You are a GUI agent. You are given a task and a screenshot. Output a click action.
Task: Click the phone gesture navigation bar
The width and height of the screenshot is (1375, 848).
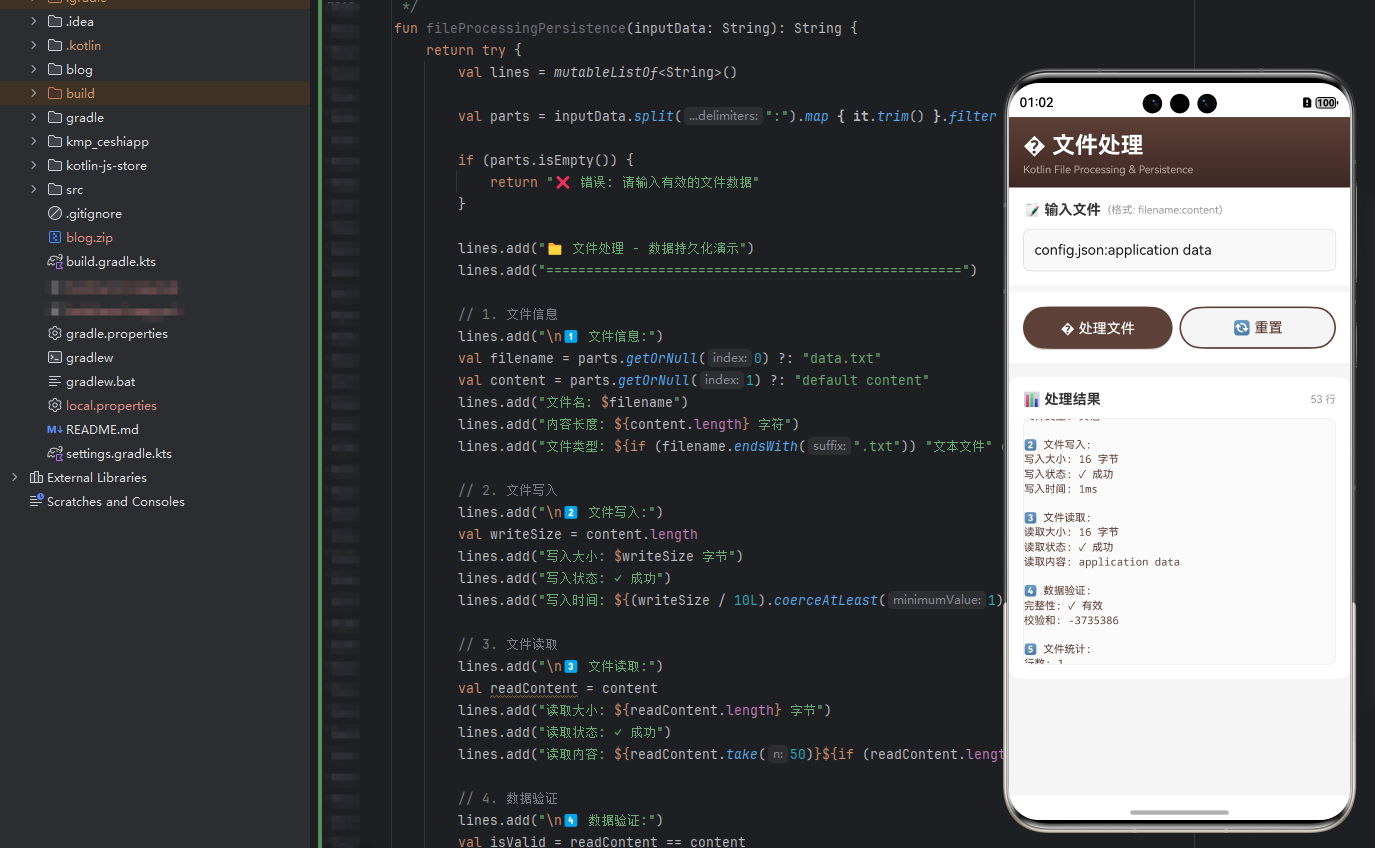pos(1179,812)
